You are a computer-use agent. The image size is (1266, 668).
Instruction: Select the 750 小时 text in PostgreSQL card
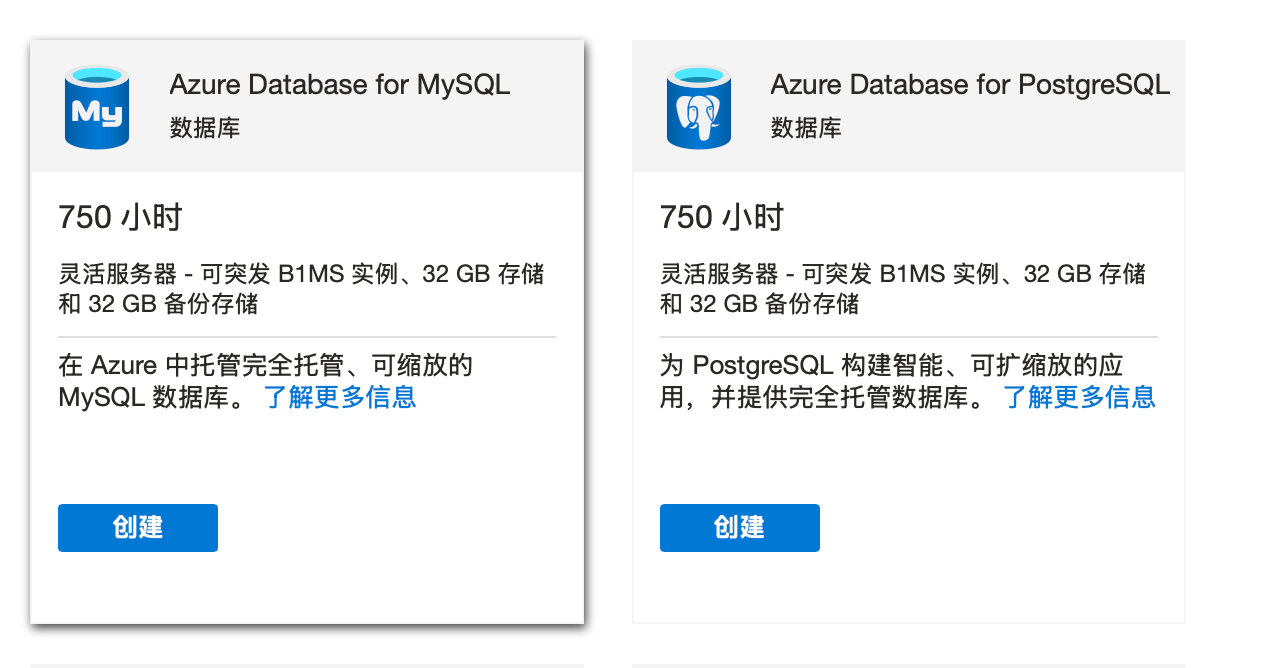722,217
